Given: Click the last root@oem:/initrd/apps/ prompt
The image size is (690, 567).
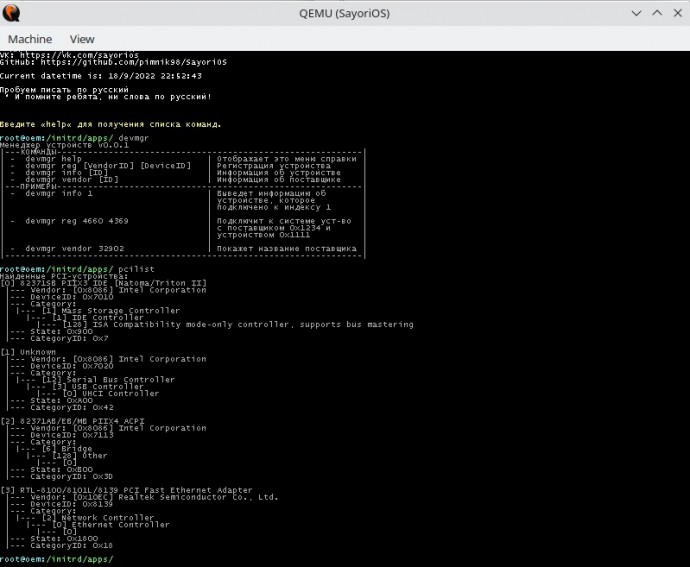Looking at the screenshot, I should click(x=56, y=560).
